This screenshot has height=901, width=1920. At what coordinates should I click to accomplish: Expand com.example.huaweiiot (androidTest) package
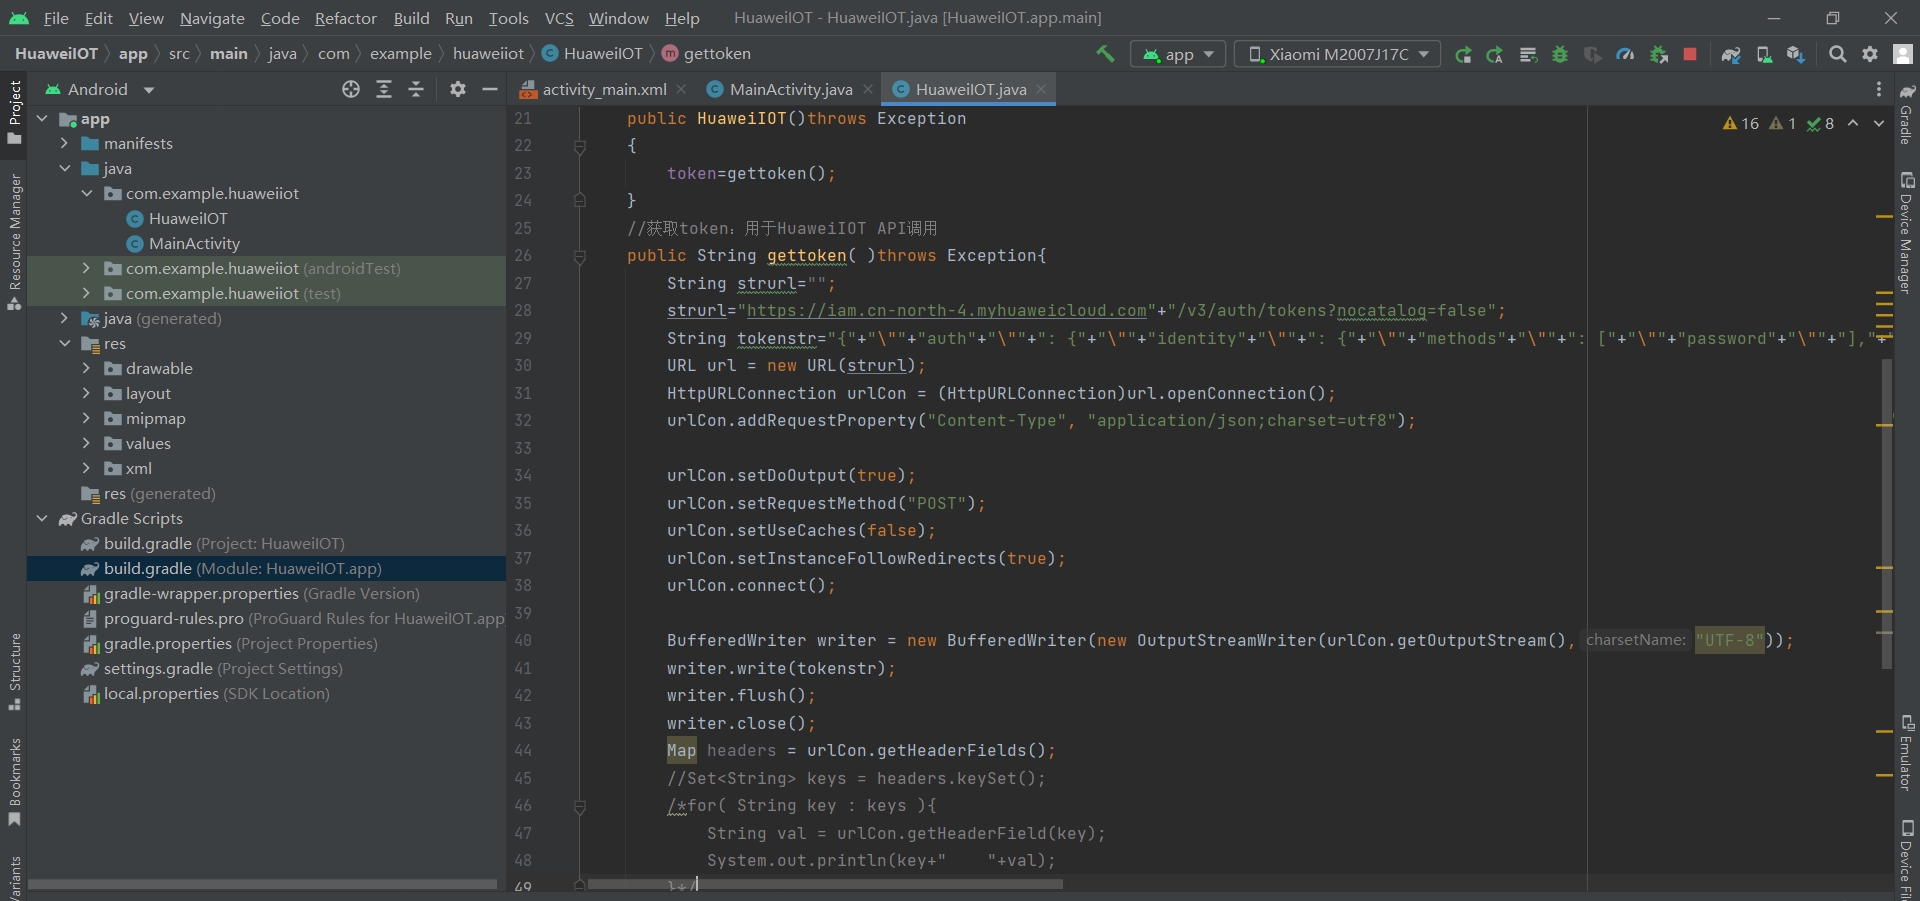(x=86, y=269)
